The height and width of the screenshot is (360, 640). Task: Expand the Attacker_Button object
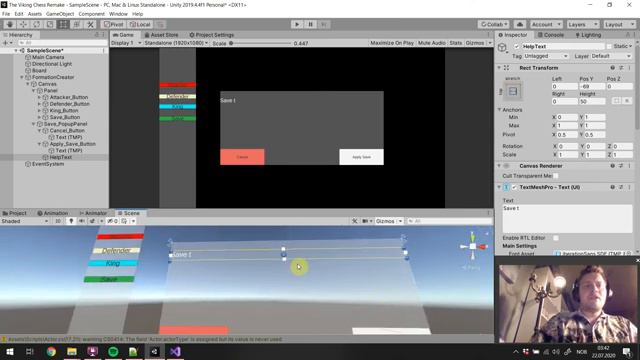click(39, 98)
